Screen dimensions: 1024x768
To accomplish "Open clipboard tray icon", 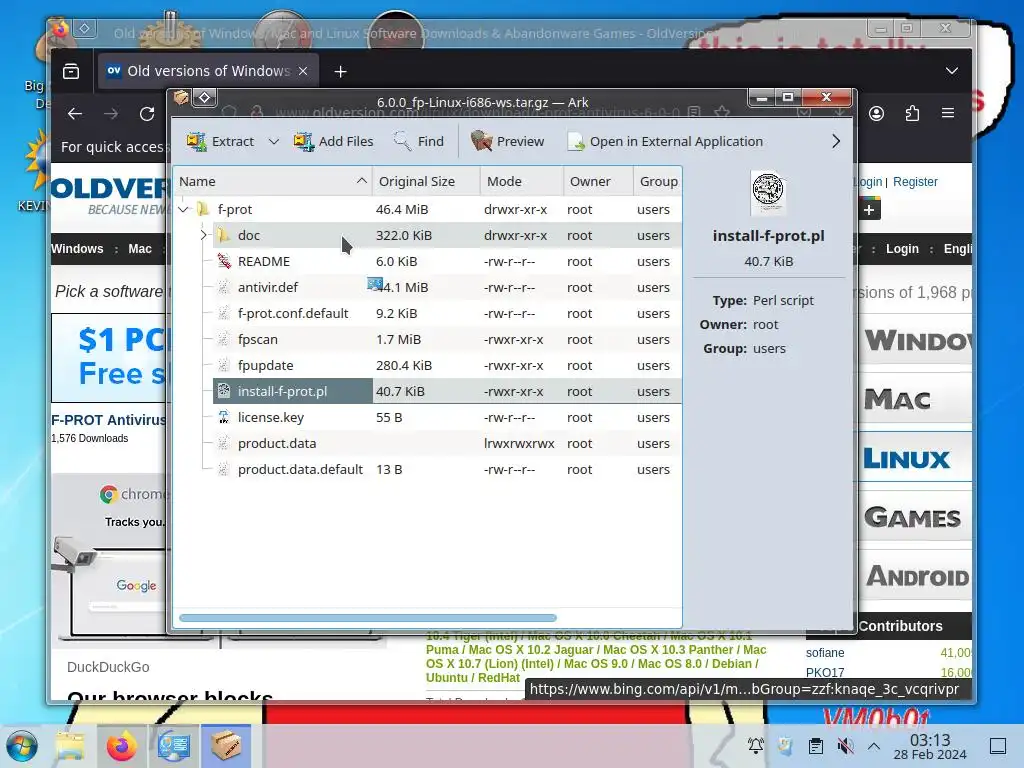I will click(815, 745).
